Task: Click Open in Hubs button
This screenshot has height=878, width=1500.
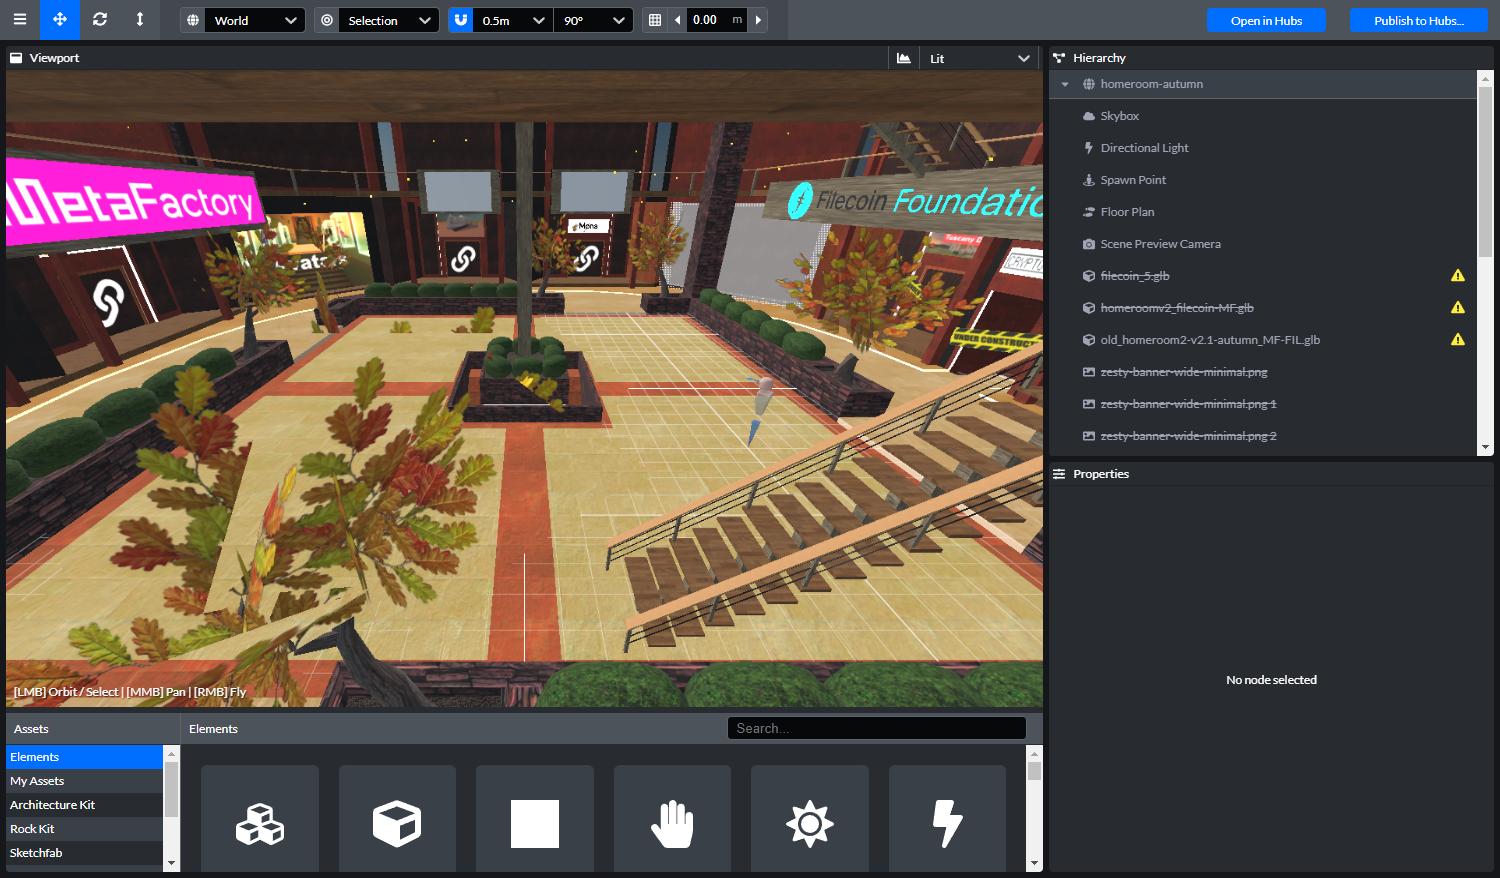Action: tap(1266, 20)
